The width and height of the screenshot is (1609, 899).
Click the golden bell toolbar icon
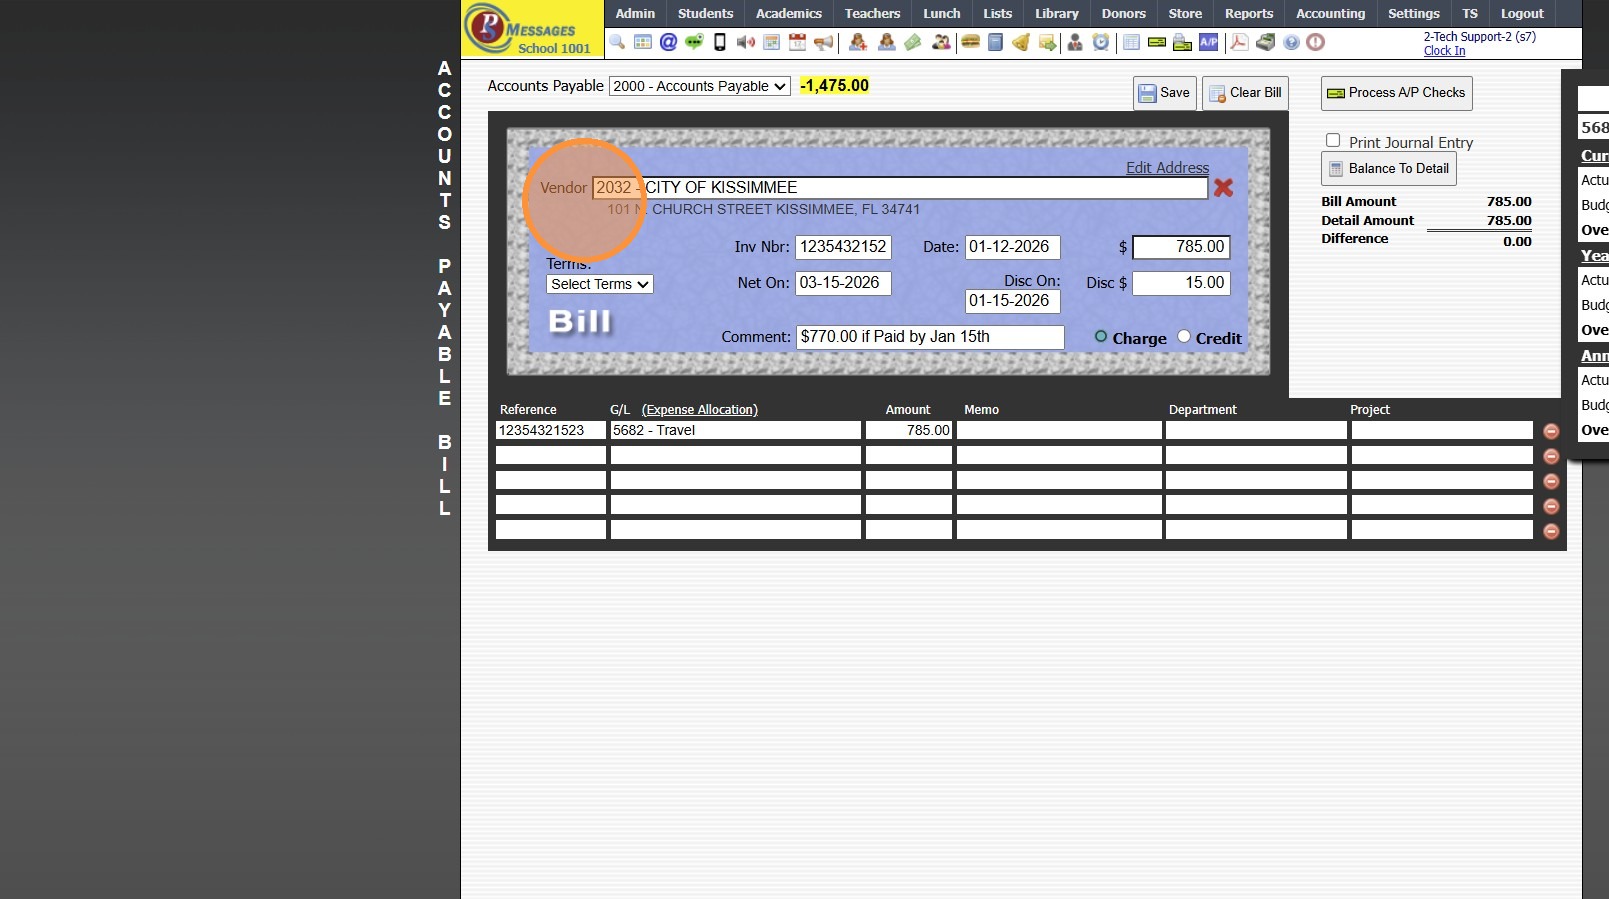pos(1021,42)
